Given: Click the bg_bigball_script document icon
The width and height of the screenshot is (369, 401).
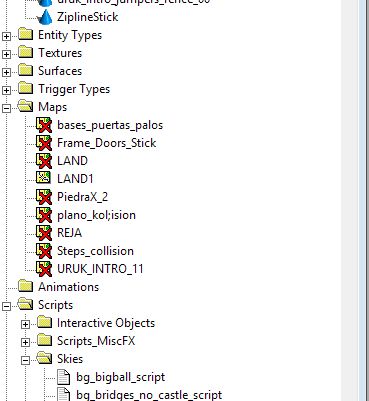Looking at the screenshot, I should click(x=63, y=377).
